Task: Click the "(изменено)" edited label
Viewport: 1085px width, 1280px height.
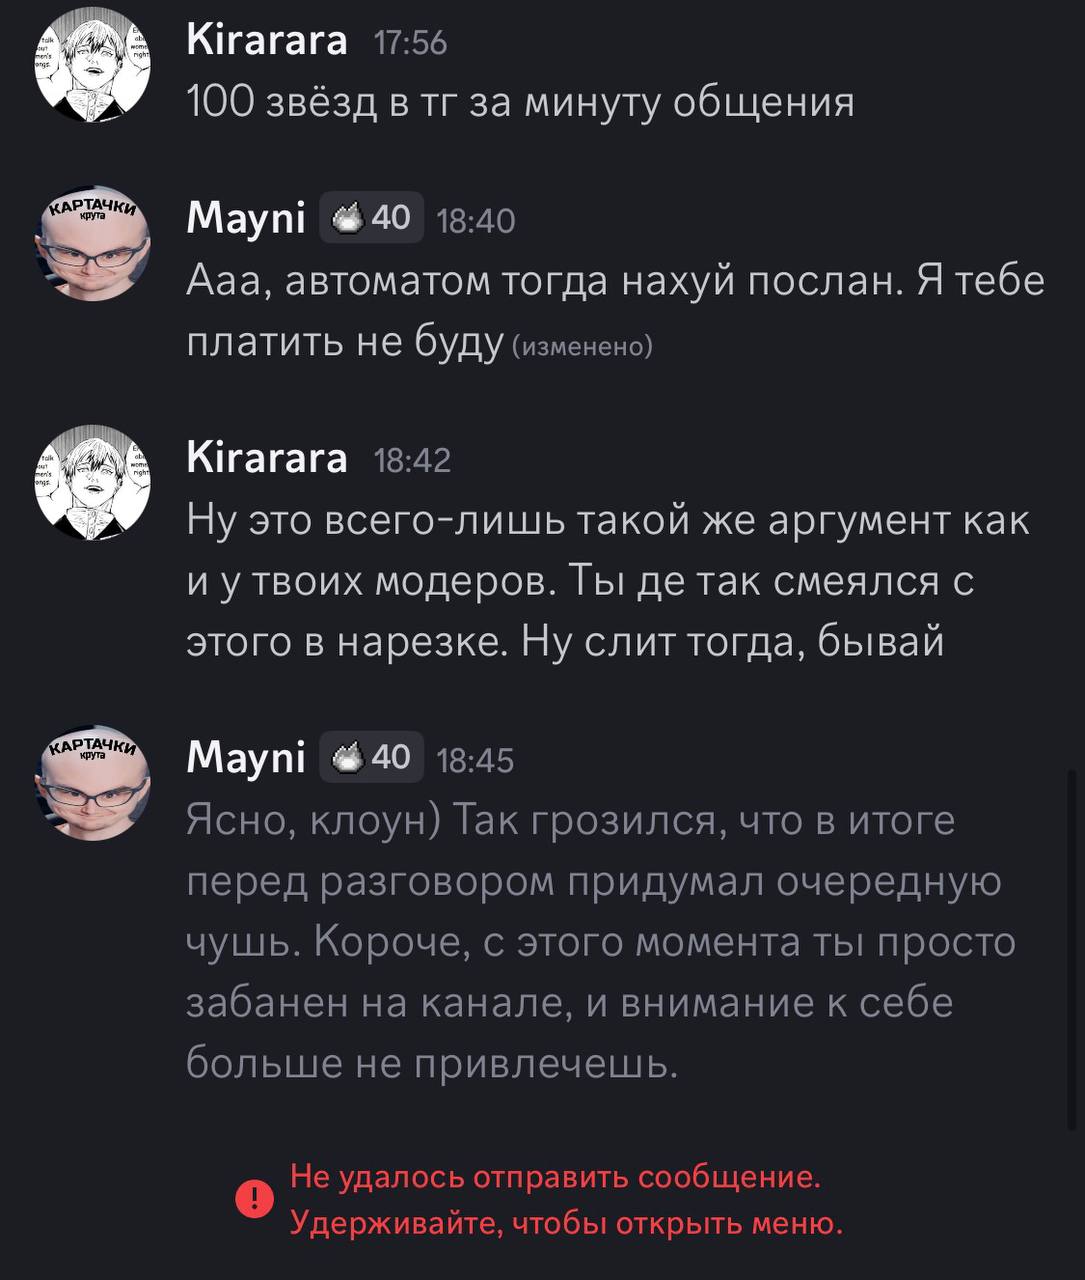Action: (582, 346)
